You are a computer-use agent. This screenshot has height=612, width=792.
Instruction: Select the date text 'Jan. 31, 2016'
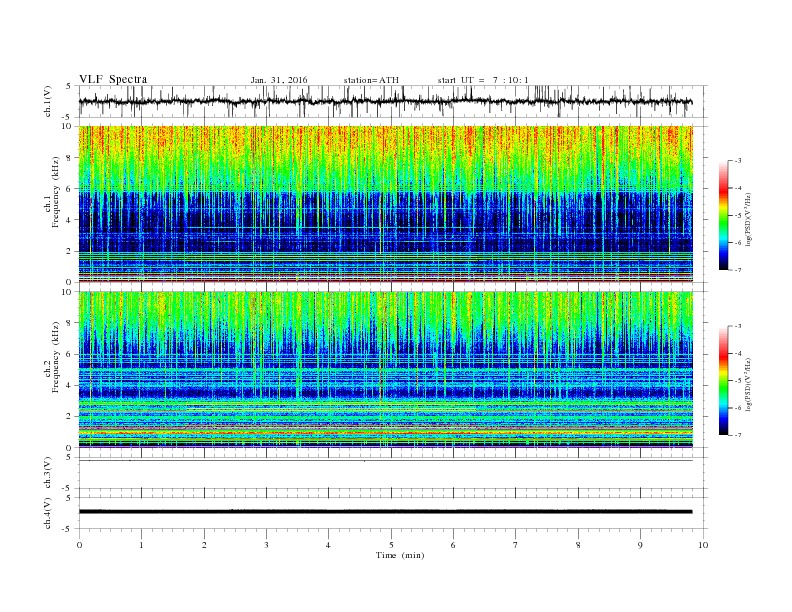tap(279, 80)
